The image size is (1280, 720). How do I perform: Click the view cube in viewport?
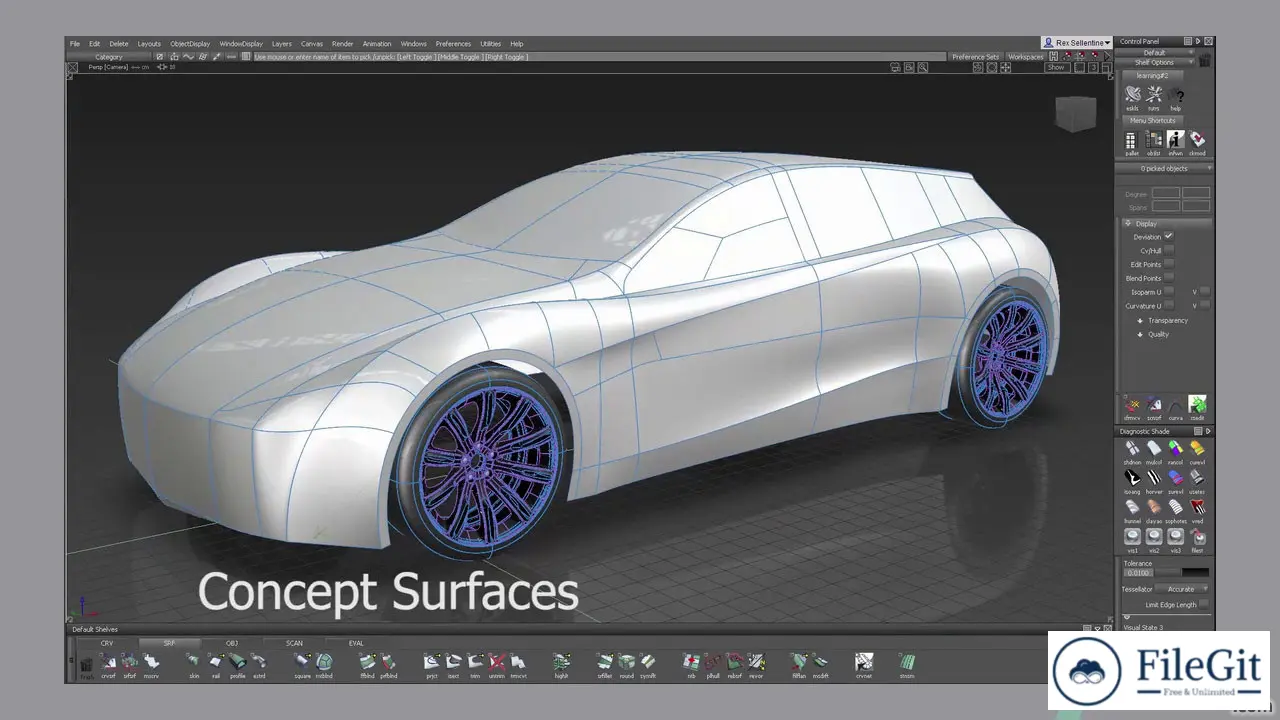point(1075,112)
